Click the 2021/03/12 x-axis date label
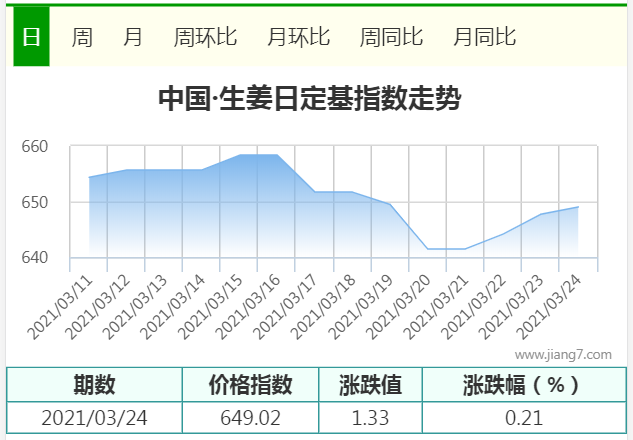The height and width of the screenshot is (440, 633). click(x=98, y=308)
